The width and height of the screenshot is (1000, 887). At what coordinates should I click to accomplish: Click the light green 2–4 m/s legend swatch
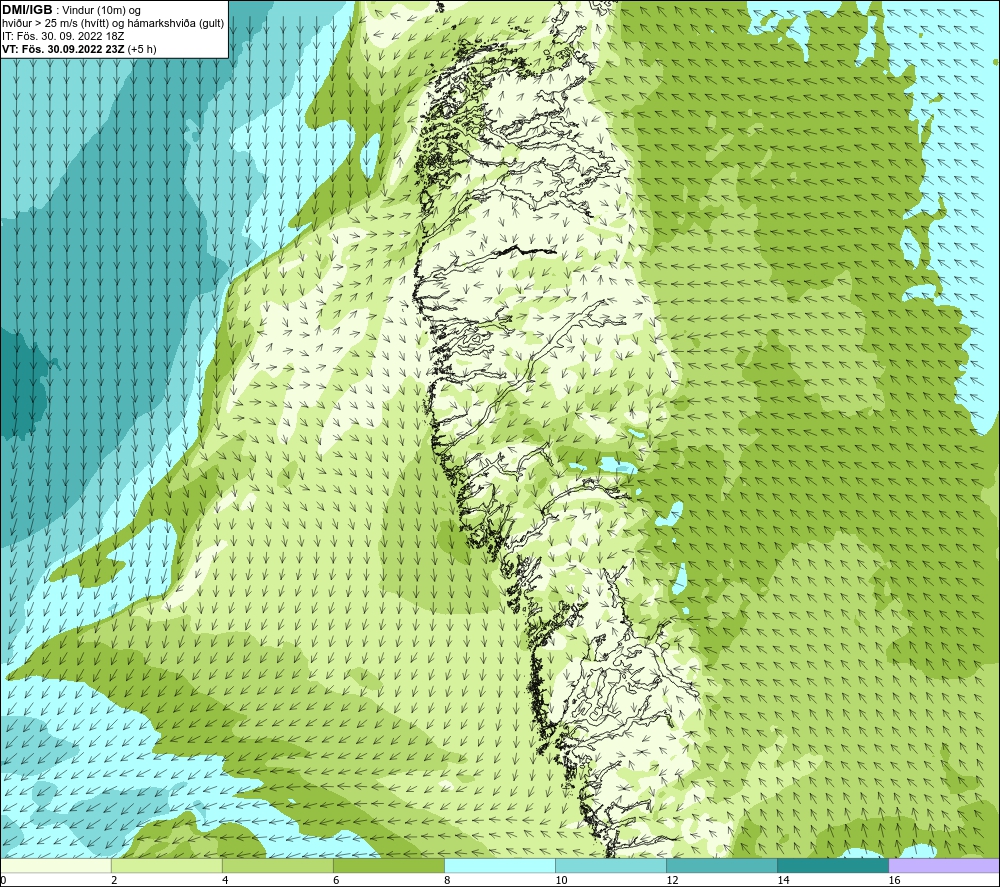167,865
